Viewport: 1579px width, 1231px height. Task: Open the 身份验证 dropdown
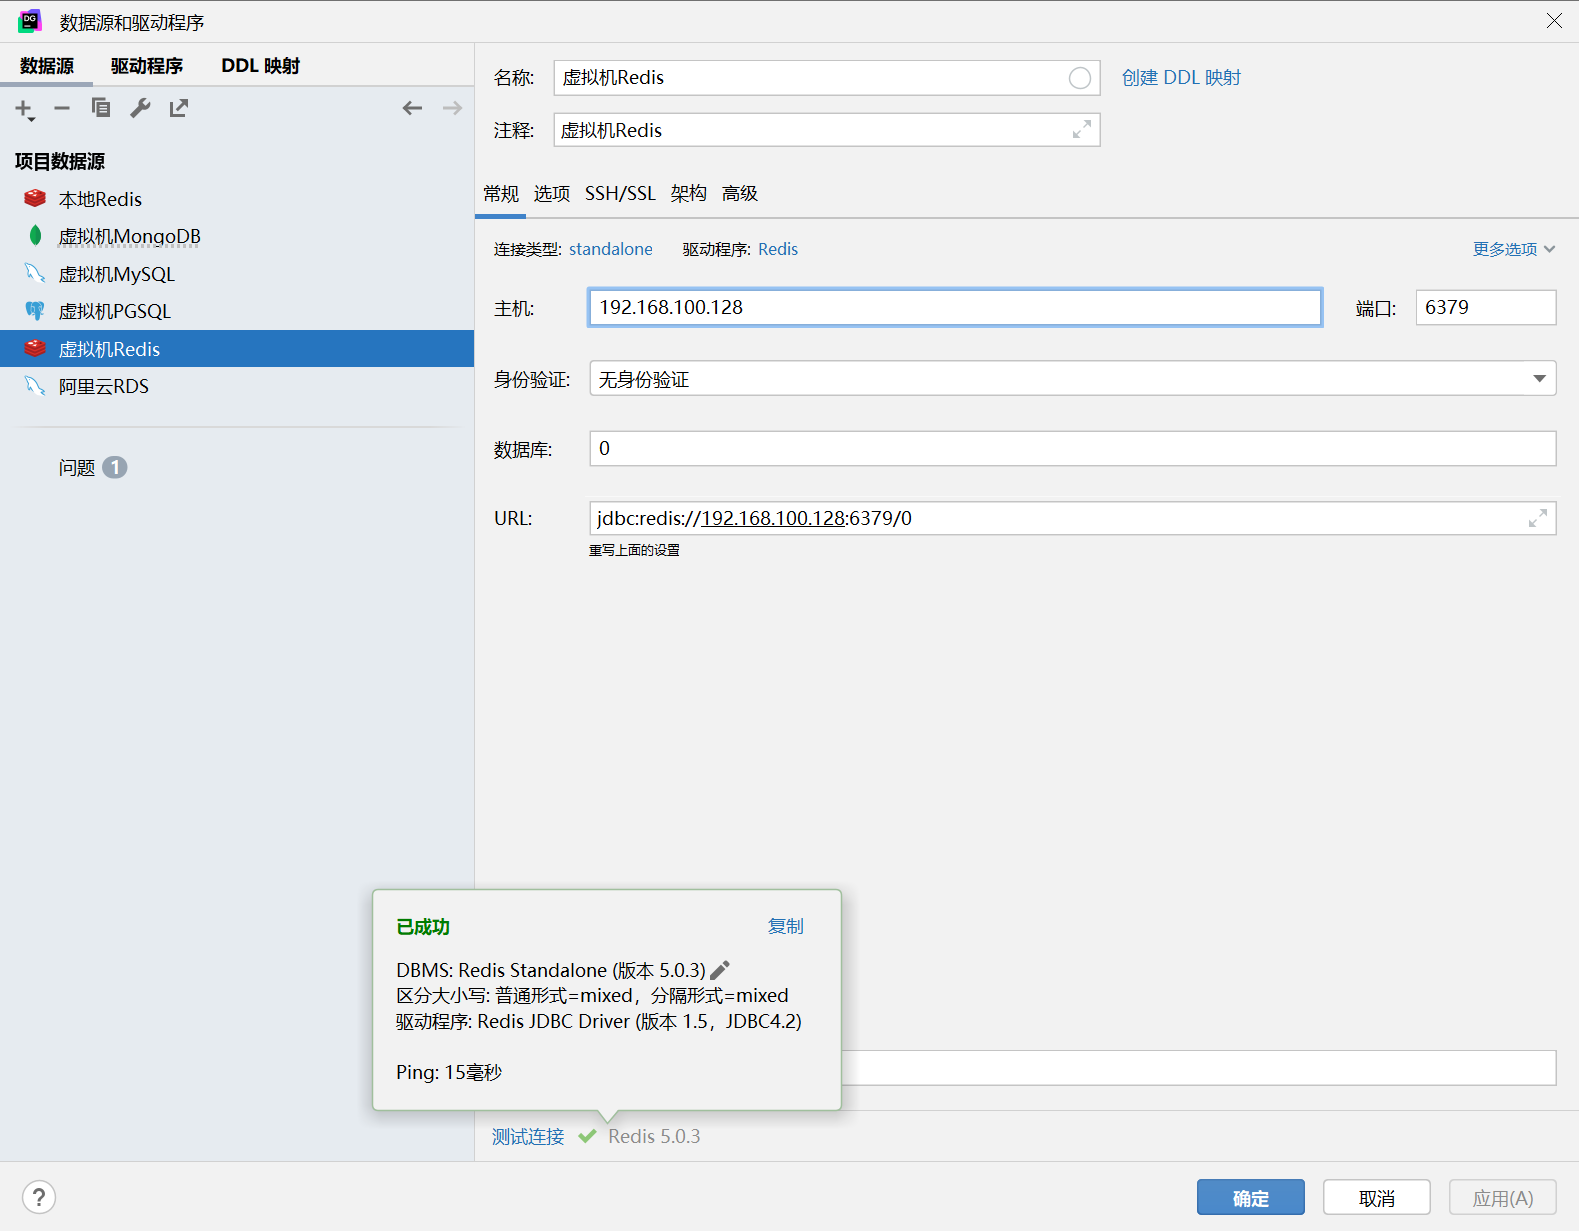pyautogui.click(x=1073, y=378)
